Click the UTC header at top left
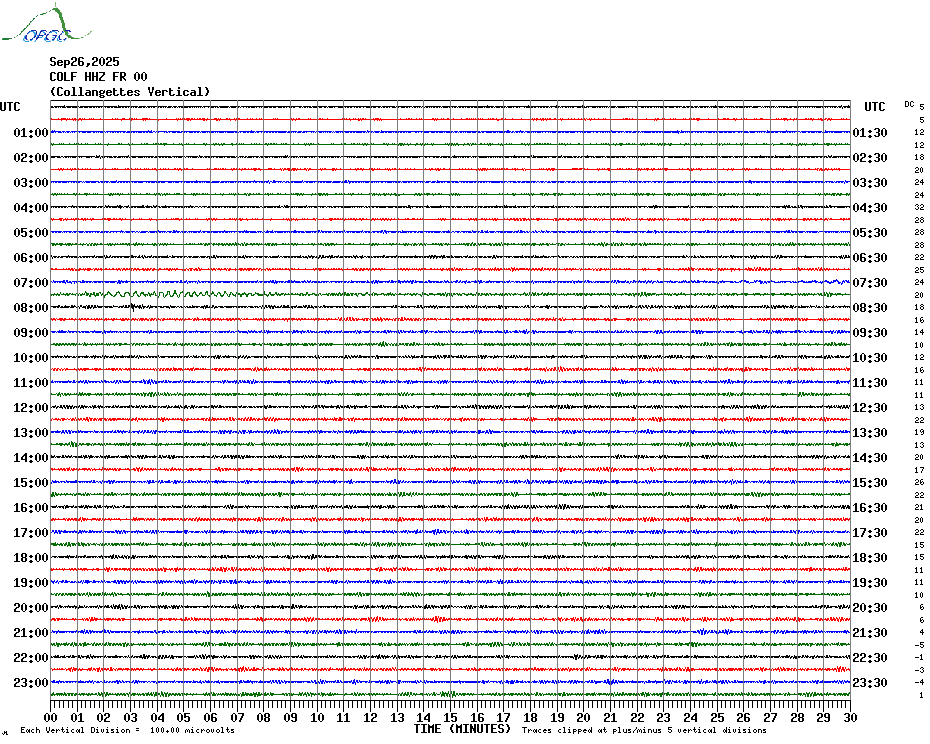 [x=10, y=107]
